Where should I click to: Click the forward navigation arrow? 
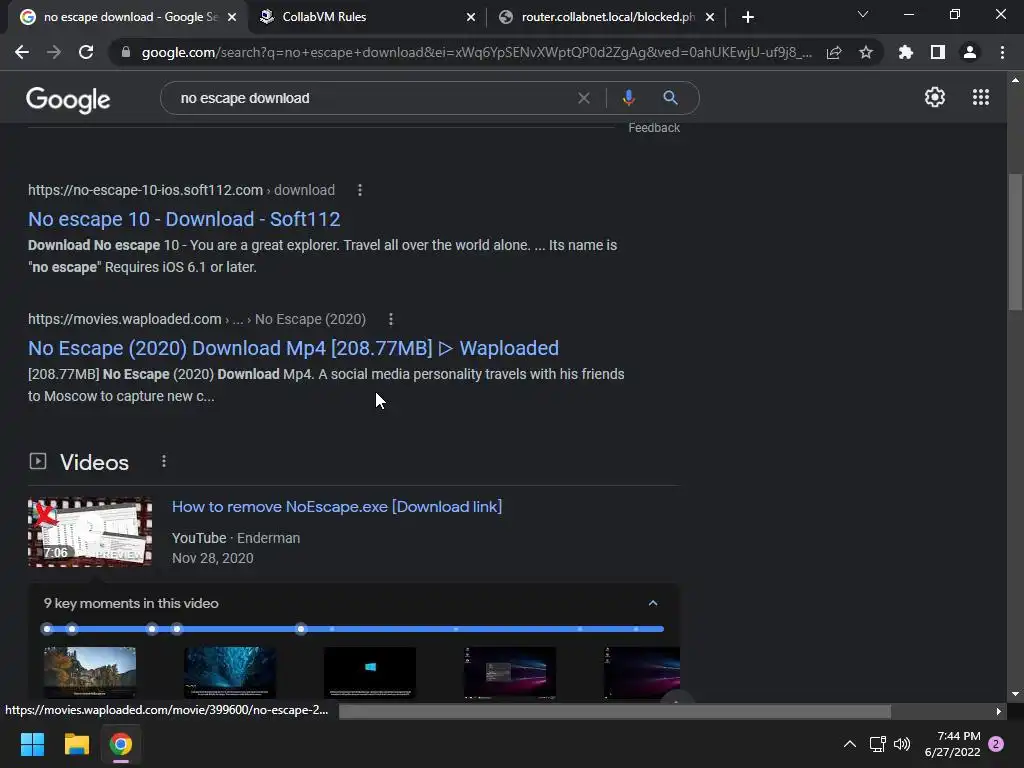click(x=54, y=52)
